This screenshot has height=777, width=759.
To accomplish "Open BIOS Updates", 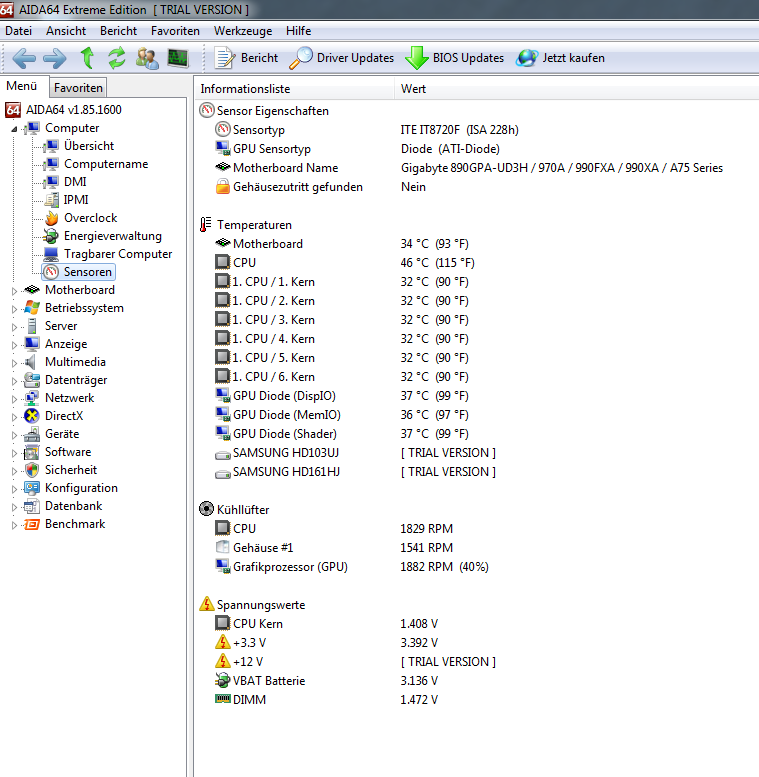I will pos(454,58).
